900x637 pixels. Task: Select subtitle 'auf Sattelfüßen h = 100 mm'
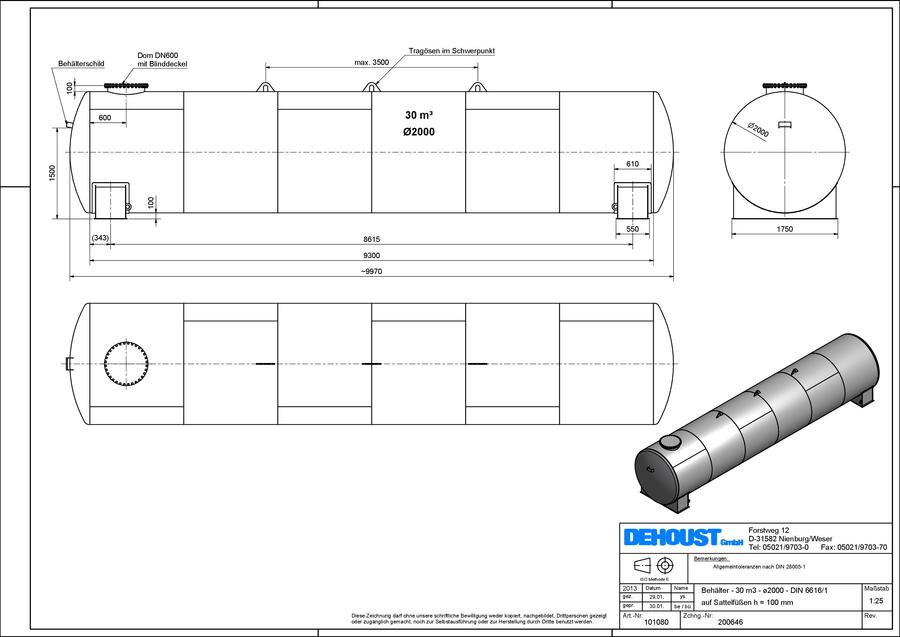[747, 602]
